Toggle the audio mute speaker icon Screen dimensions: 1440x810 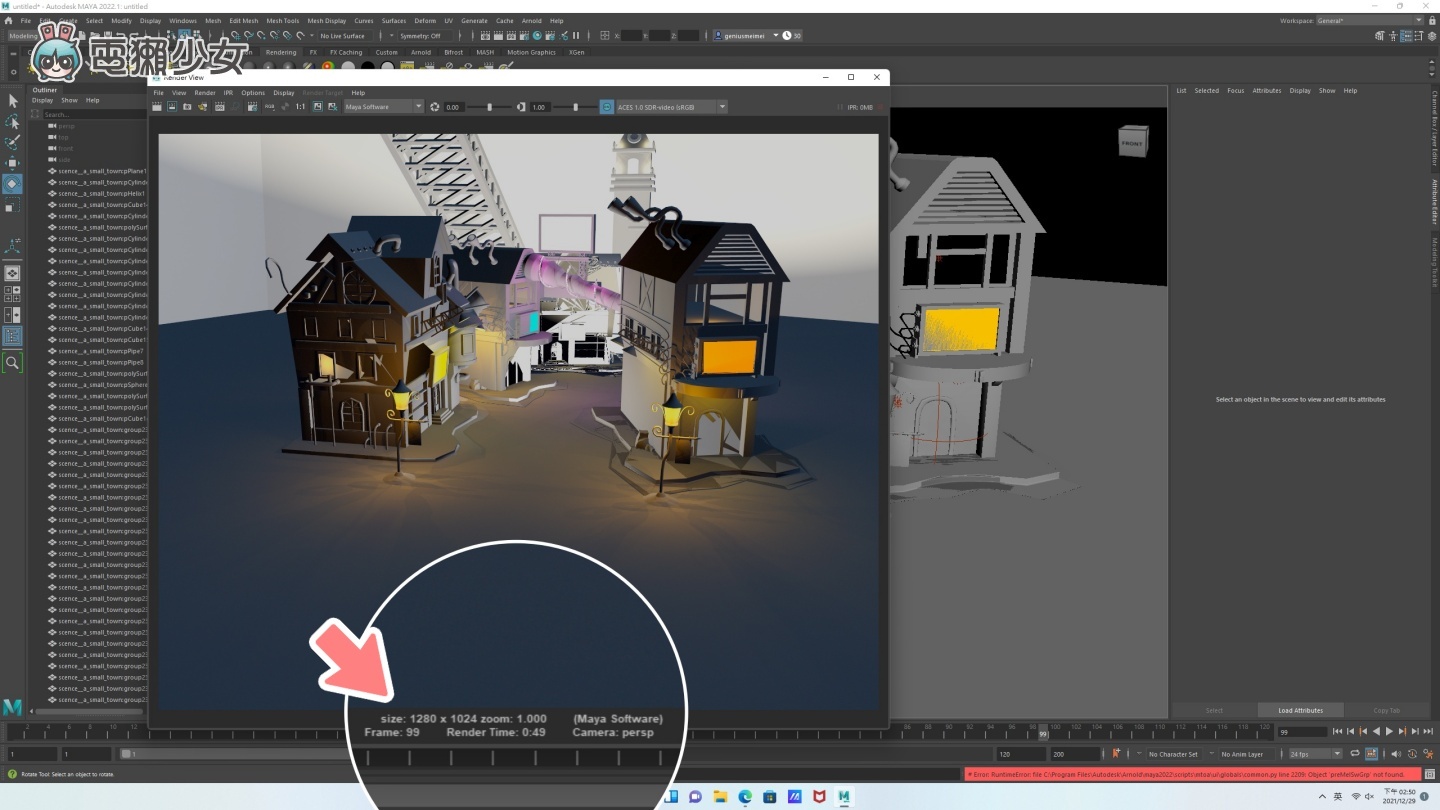[x=1396, y=754]
